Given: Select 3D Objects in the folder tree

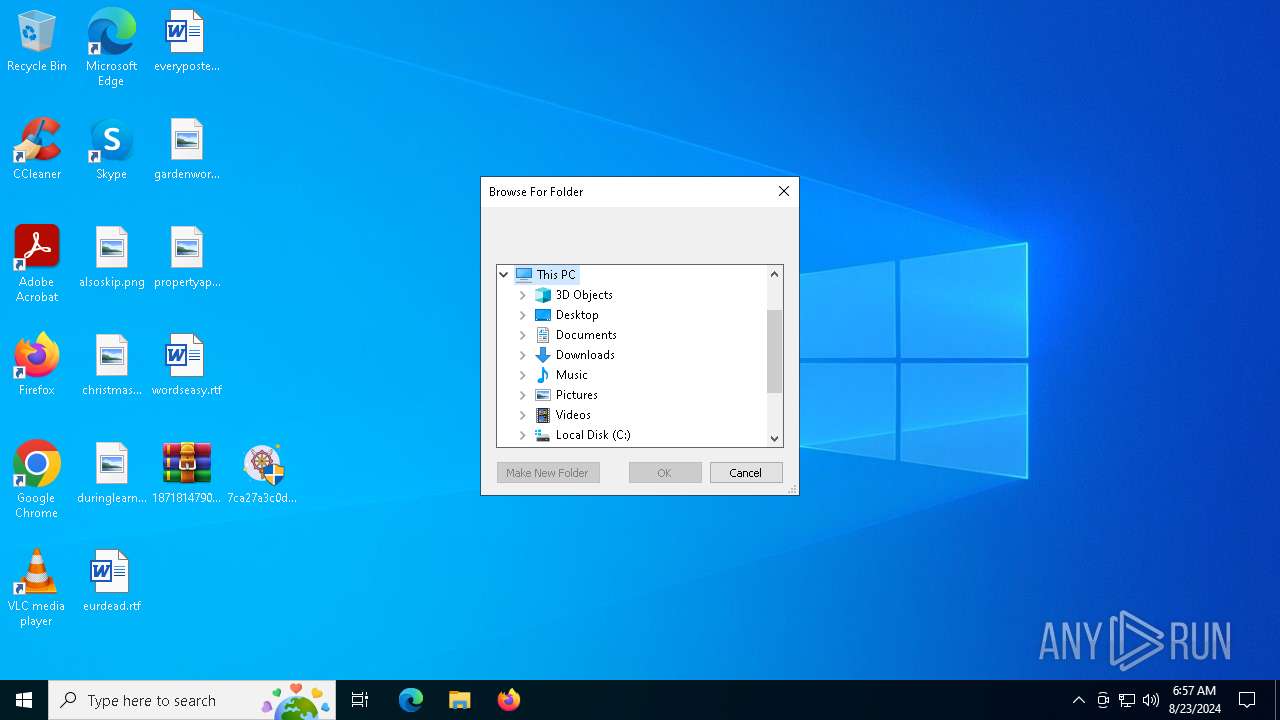Looking at the screenshot, I should [574, 295].
